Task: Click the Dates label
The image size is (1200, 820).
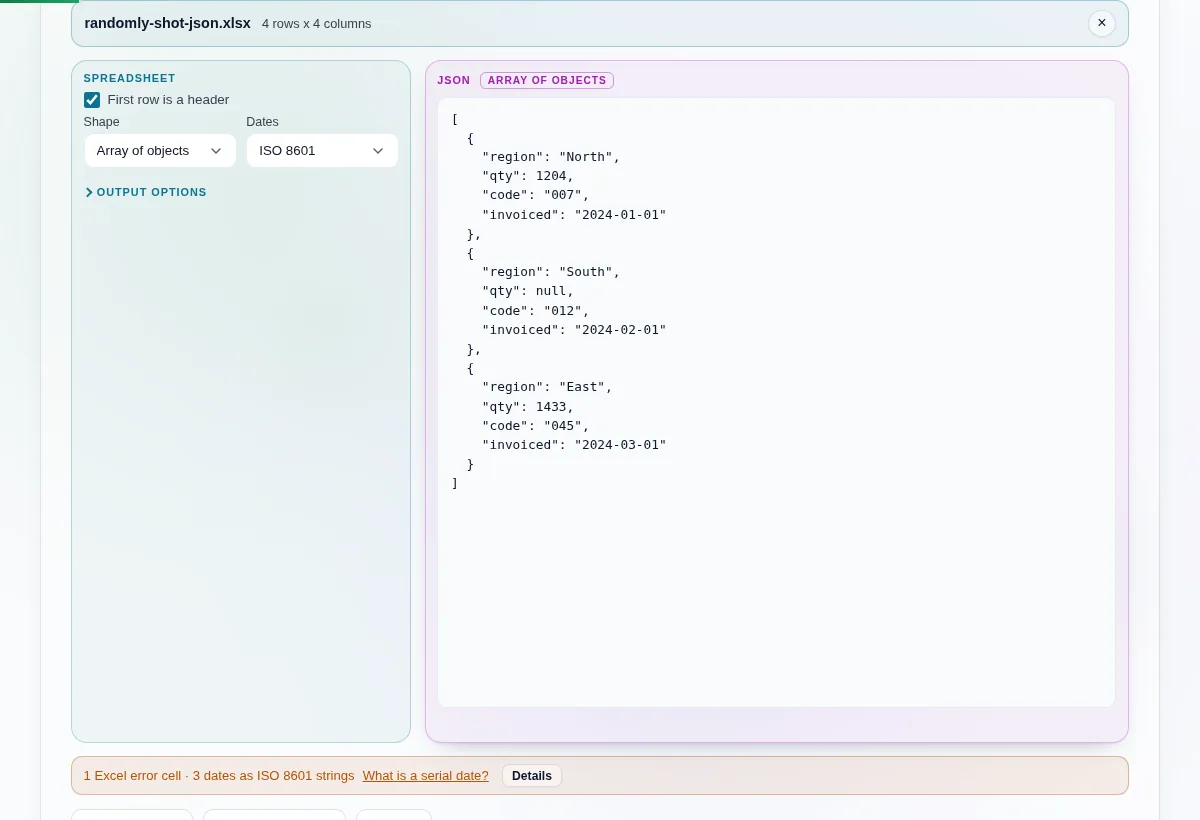Action: [x=263, y=122]
